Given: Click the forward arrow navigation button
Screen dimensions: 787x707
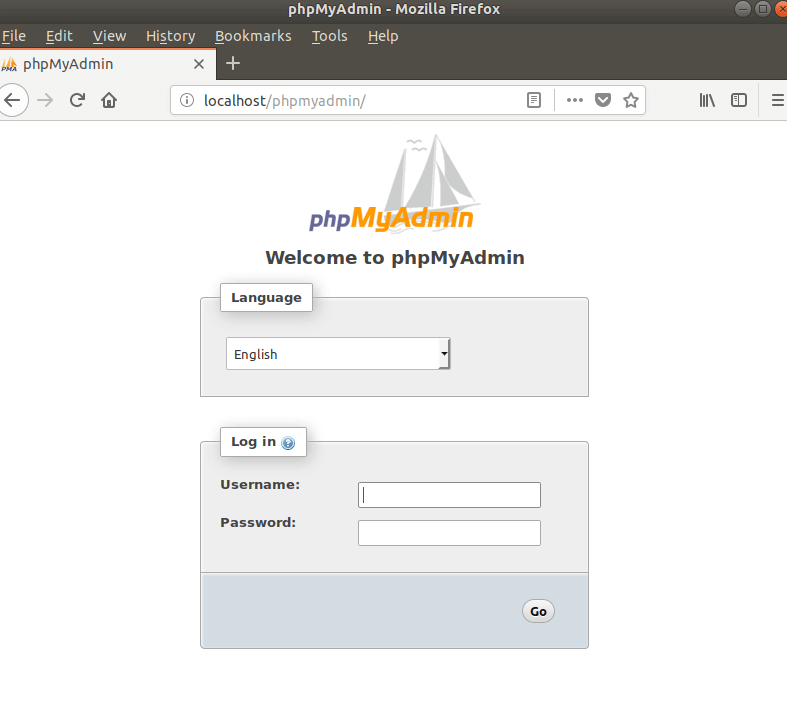Looking at the screenshot, I should 45,100.
